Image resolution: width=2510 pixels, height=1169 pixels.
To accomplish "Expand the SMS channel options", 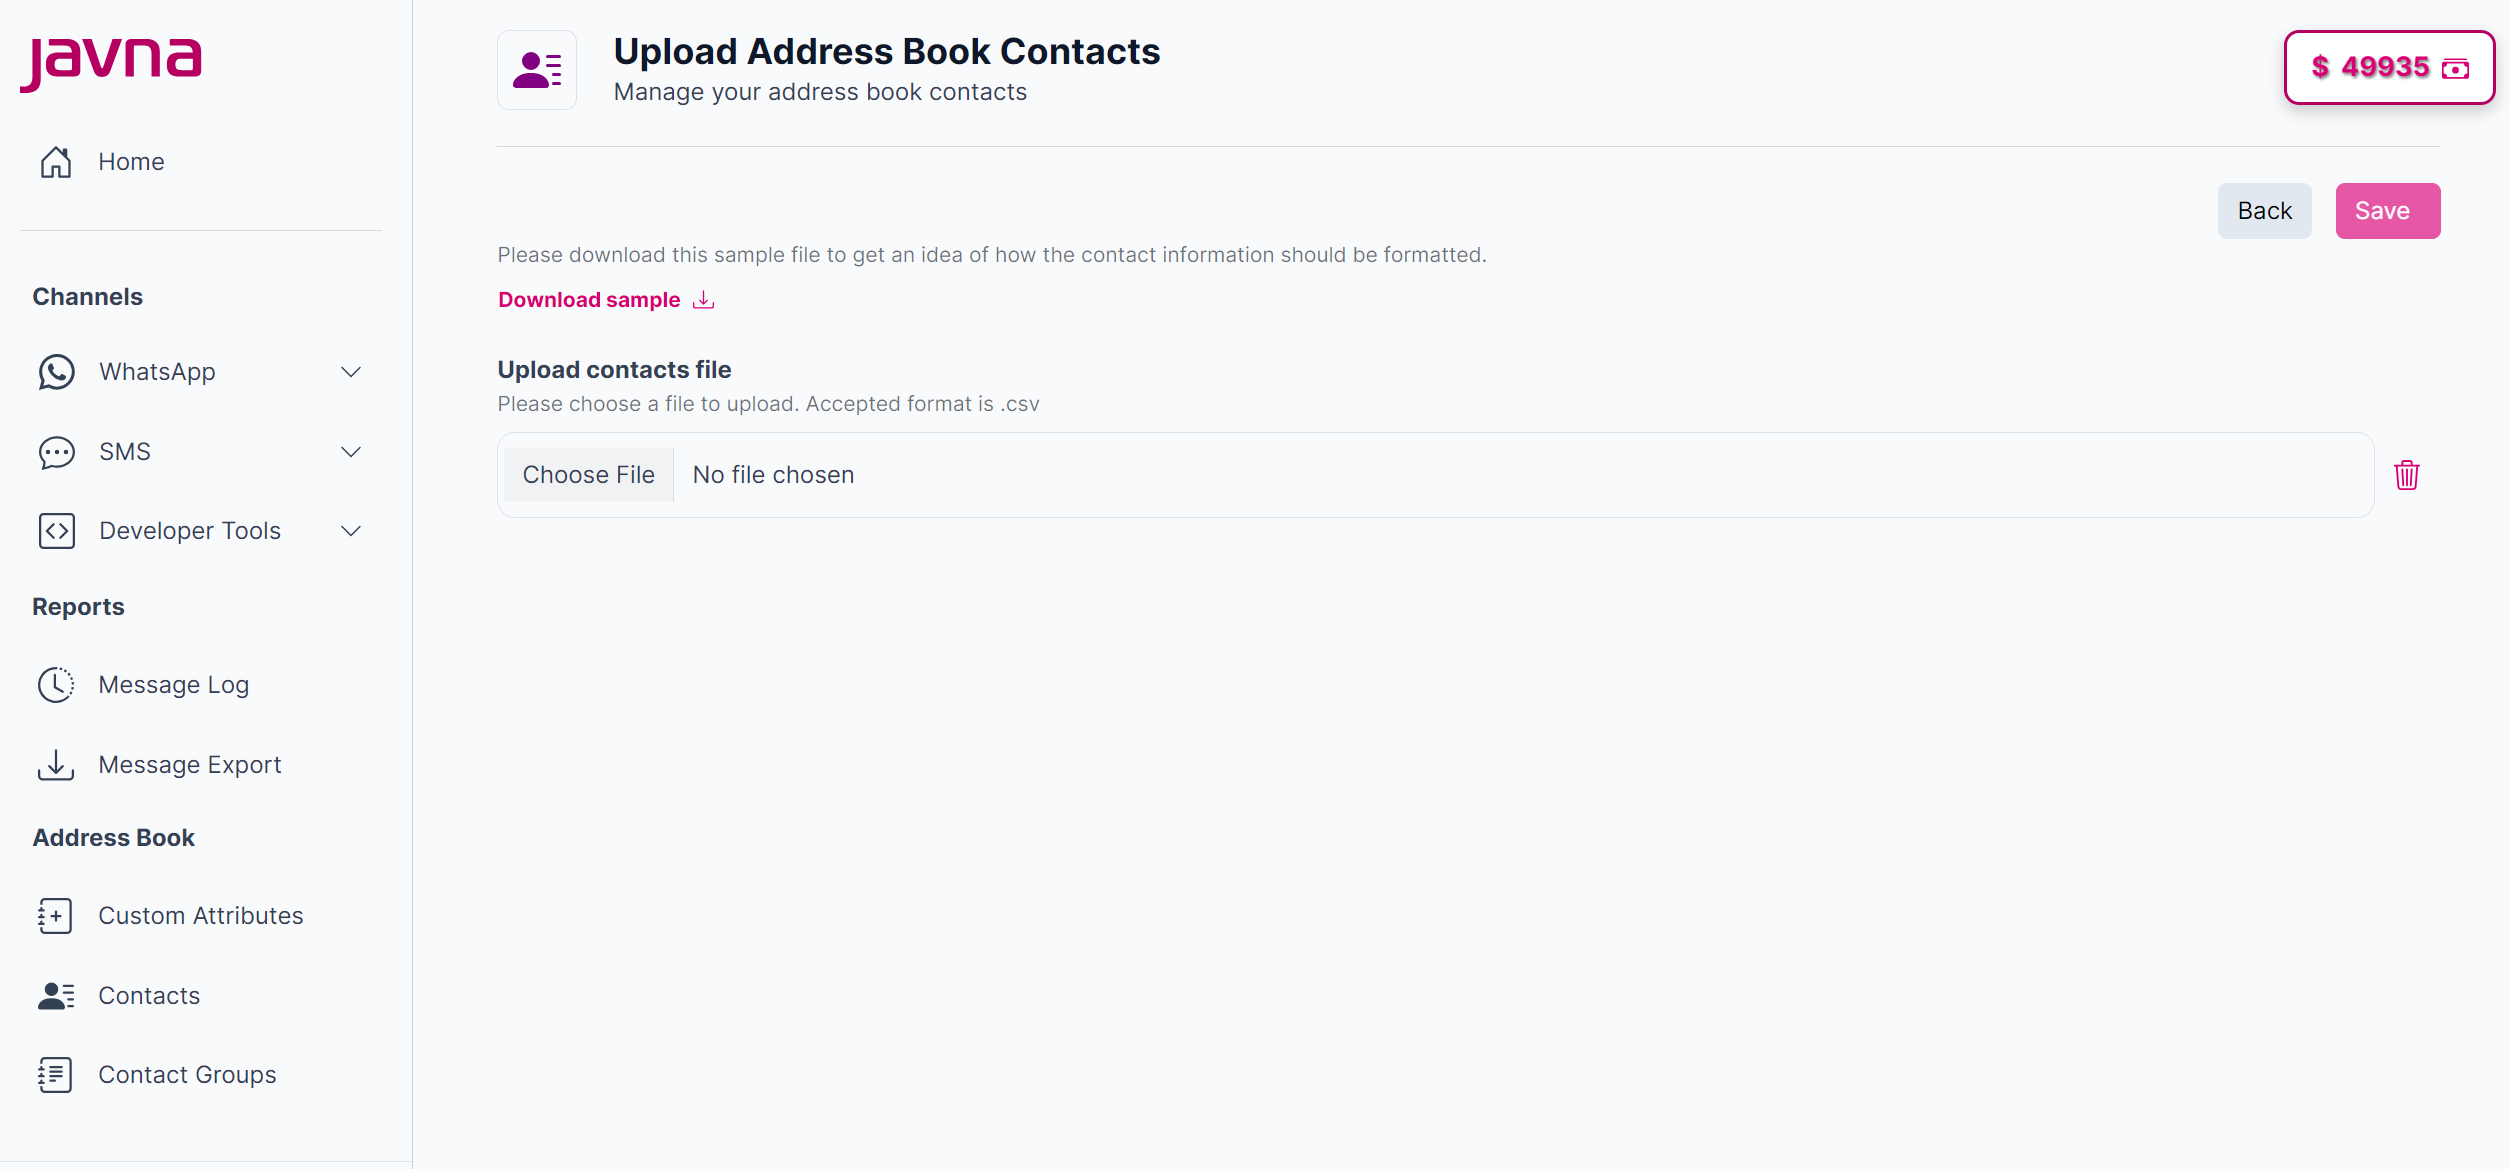I will 350,451.
